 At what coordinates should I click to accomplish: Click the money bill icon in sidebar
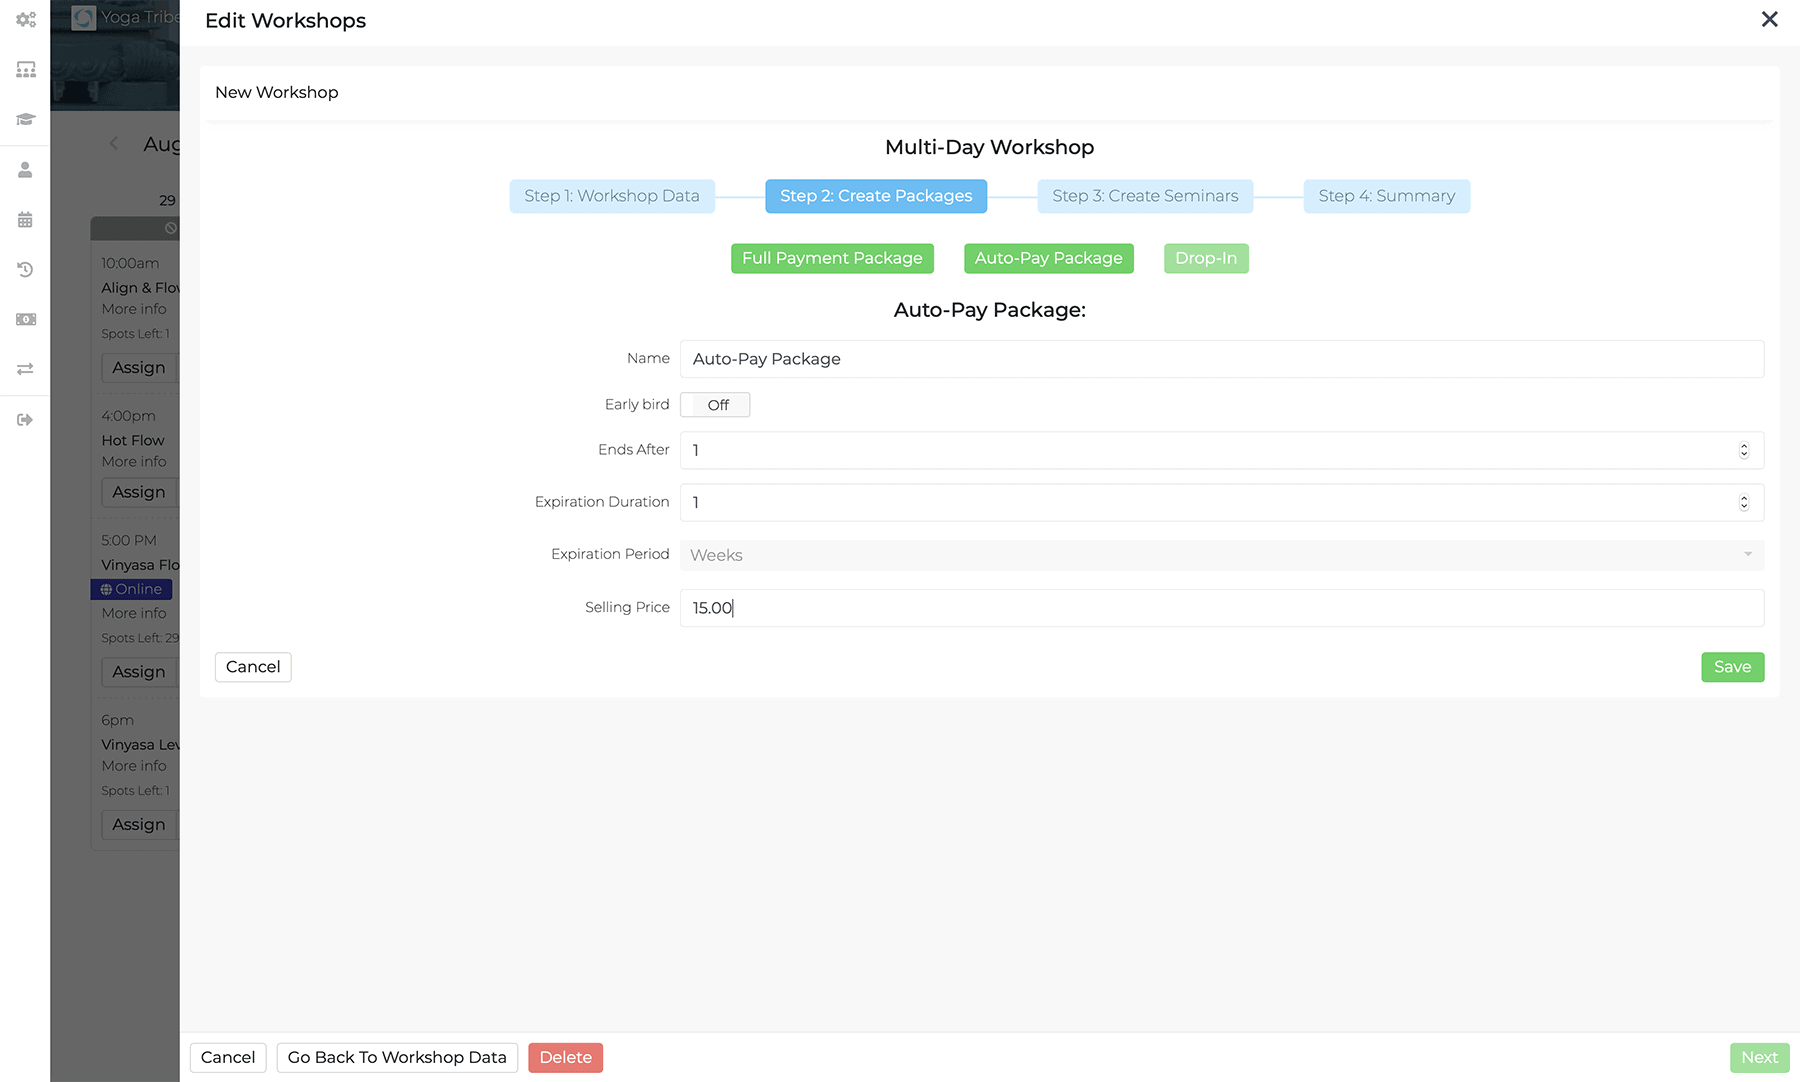25,320
